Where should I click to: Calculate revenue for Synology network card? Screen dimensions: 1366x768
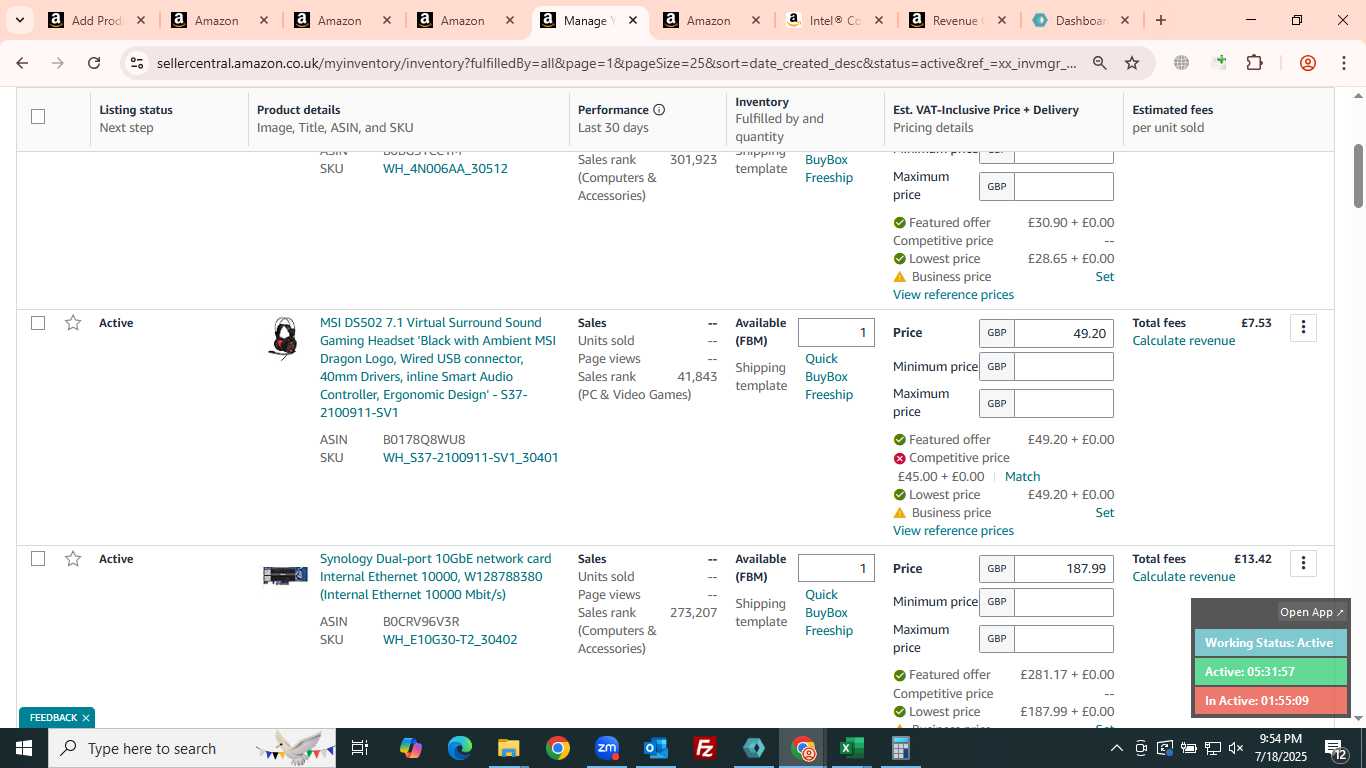tap(1183, 577)
